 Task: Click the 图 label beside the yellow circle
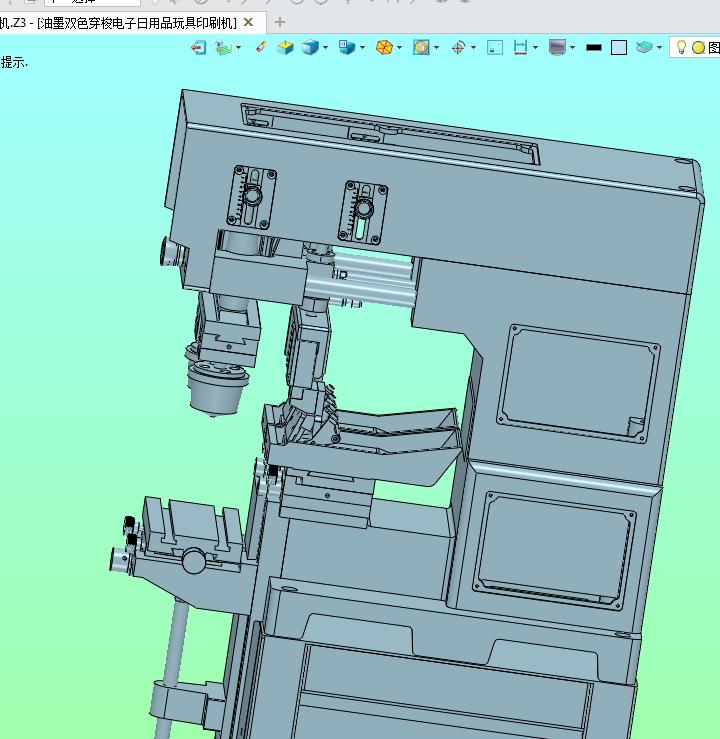713,48
